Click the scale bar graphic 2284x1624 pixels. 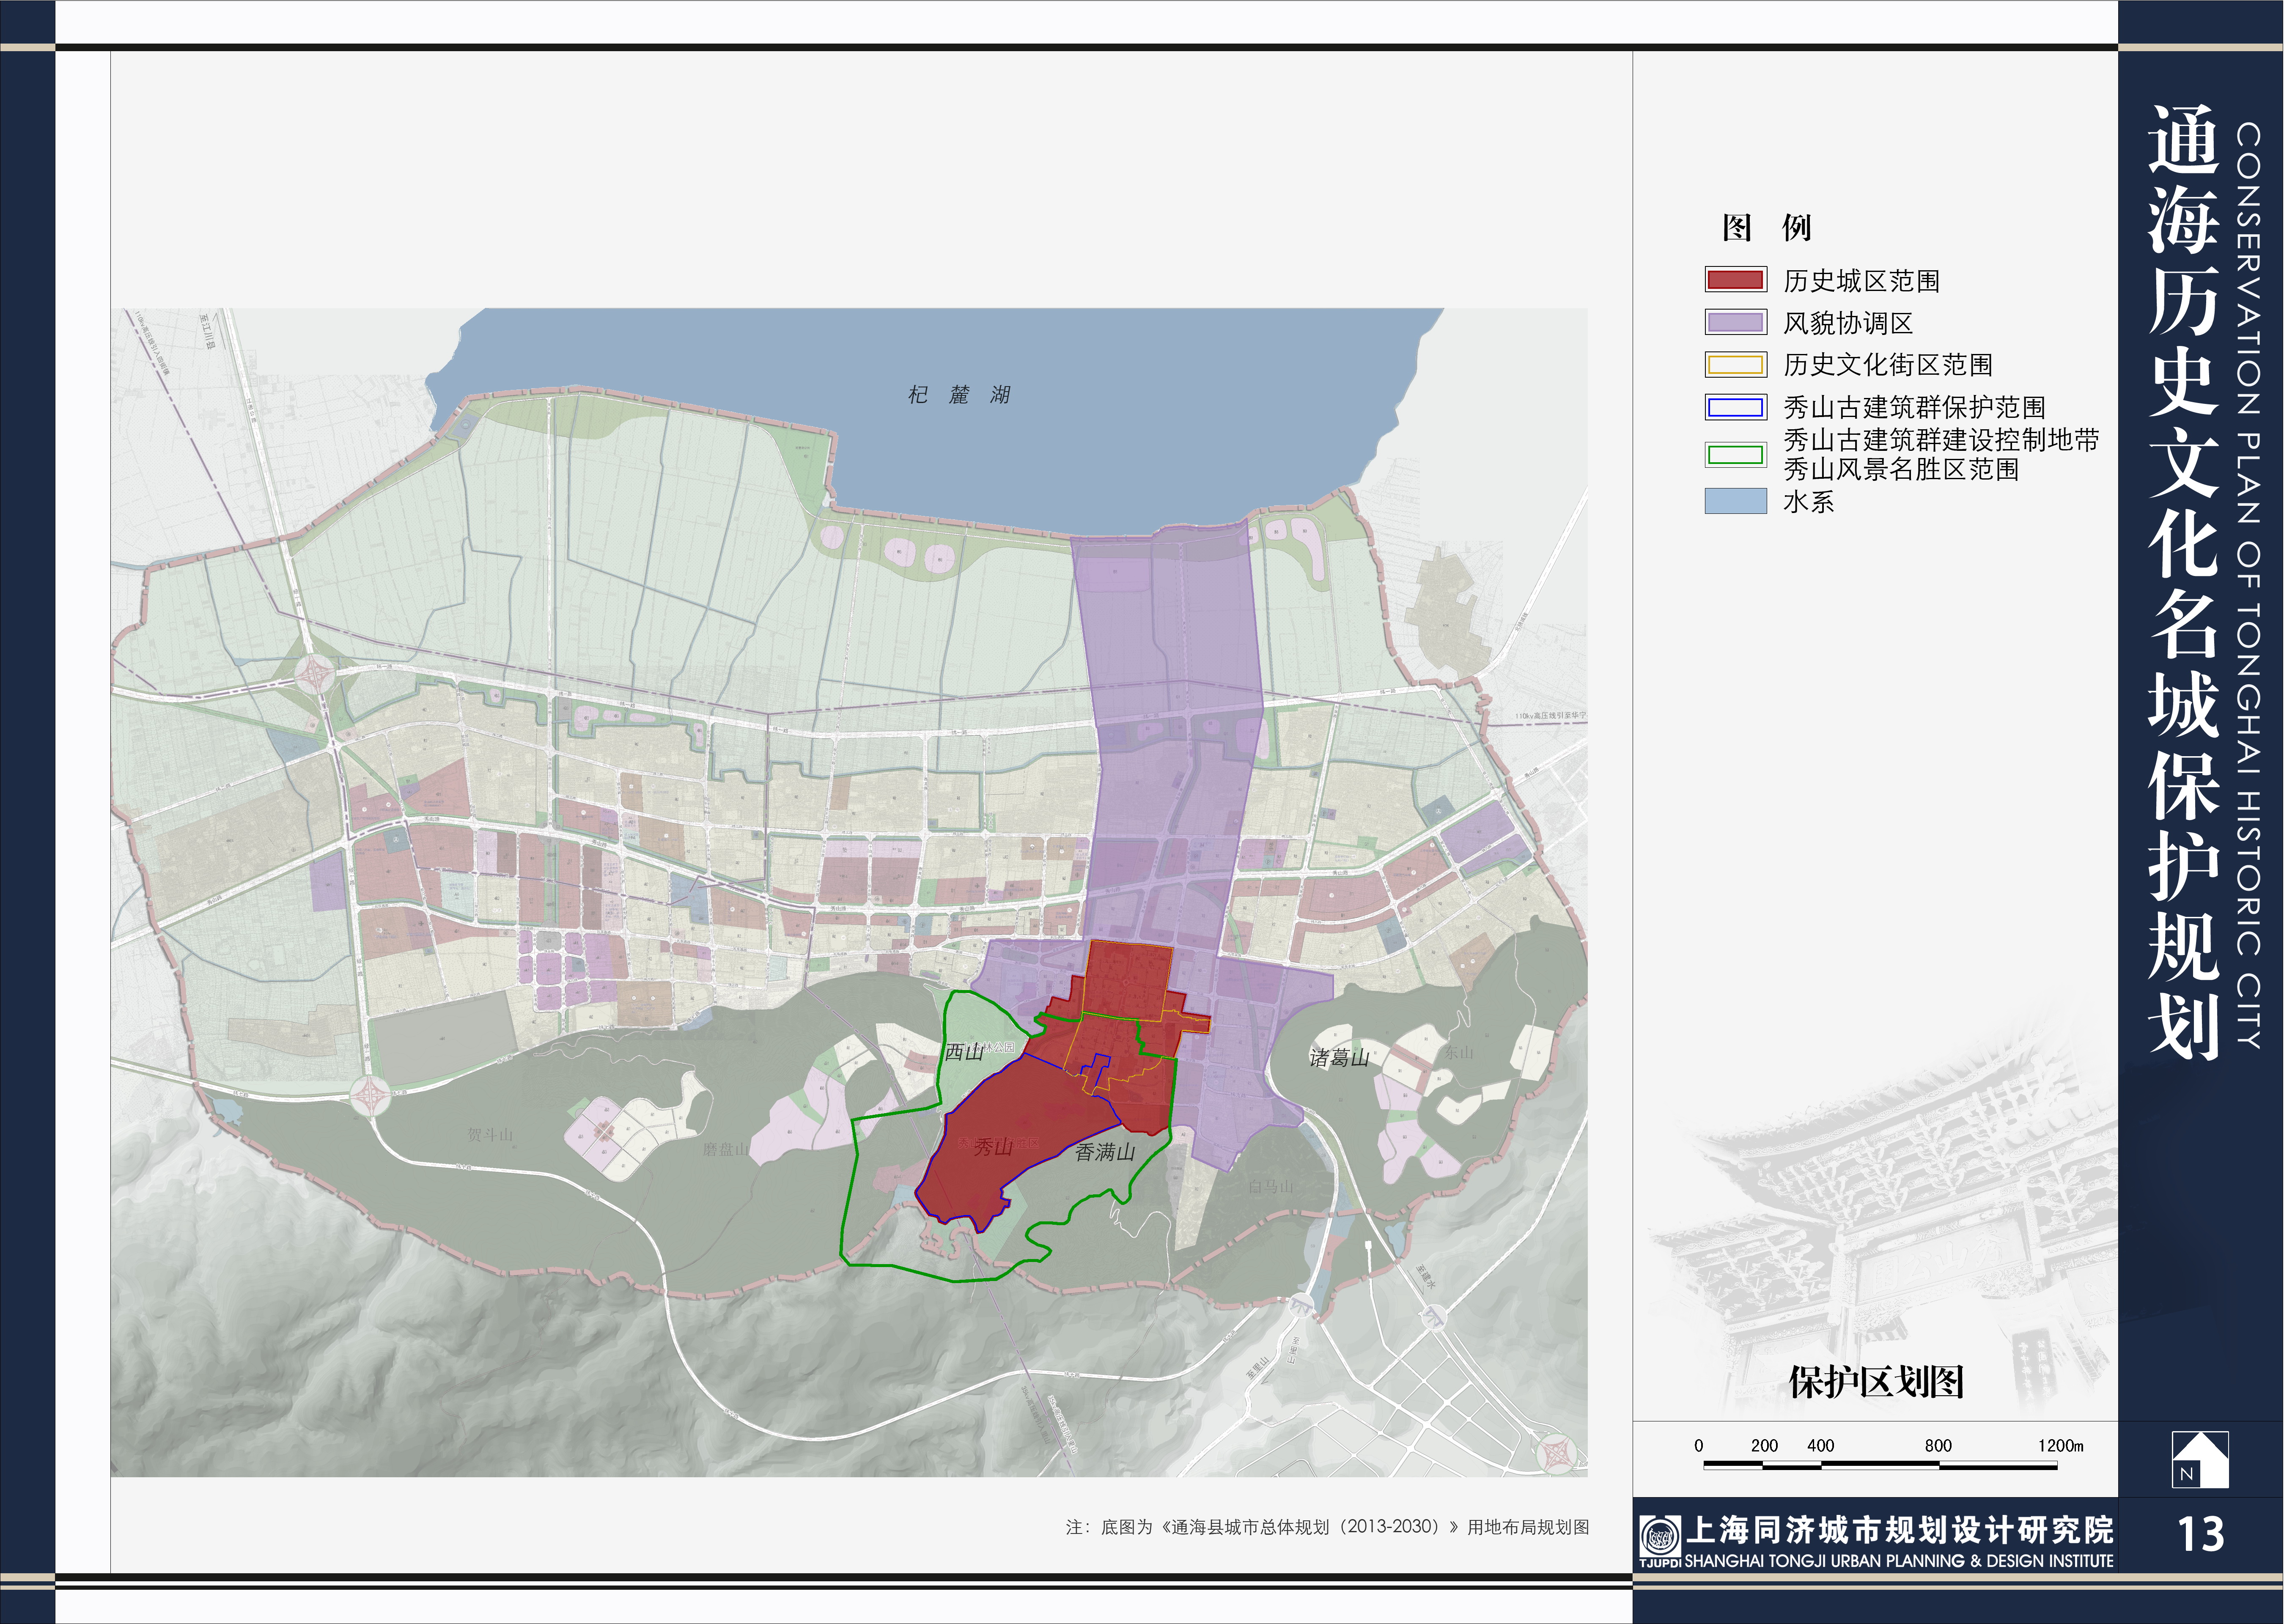click(x=1880, y=1465)
